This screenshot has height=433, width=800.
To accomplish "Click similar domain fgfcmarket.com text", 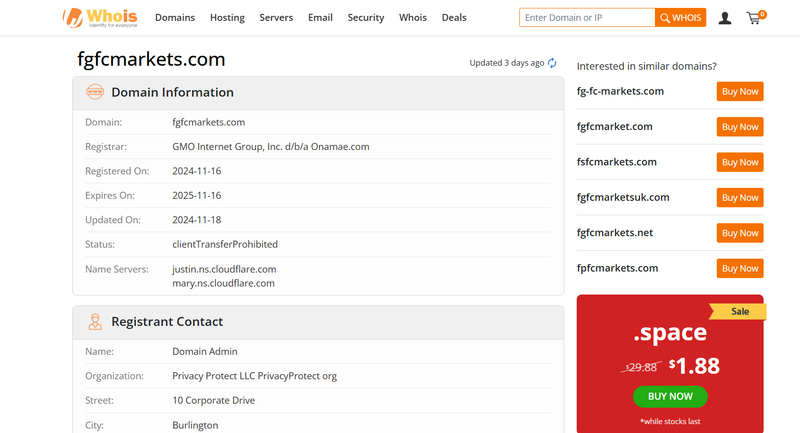I will pyautogui.click(x=614, y=126).
